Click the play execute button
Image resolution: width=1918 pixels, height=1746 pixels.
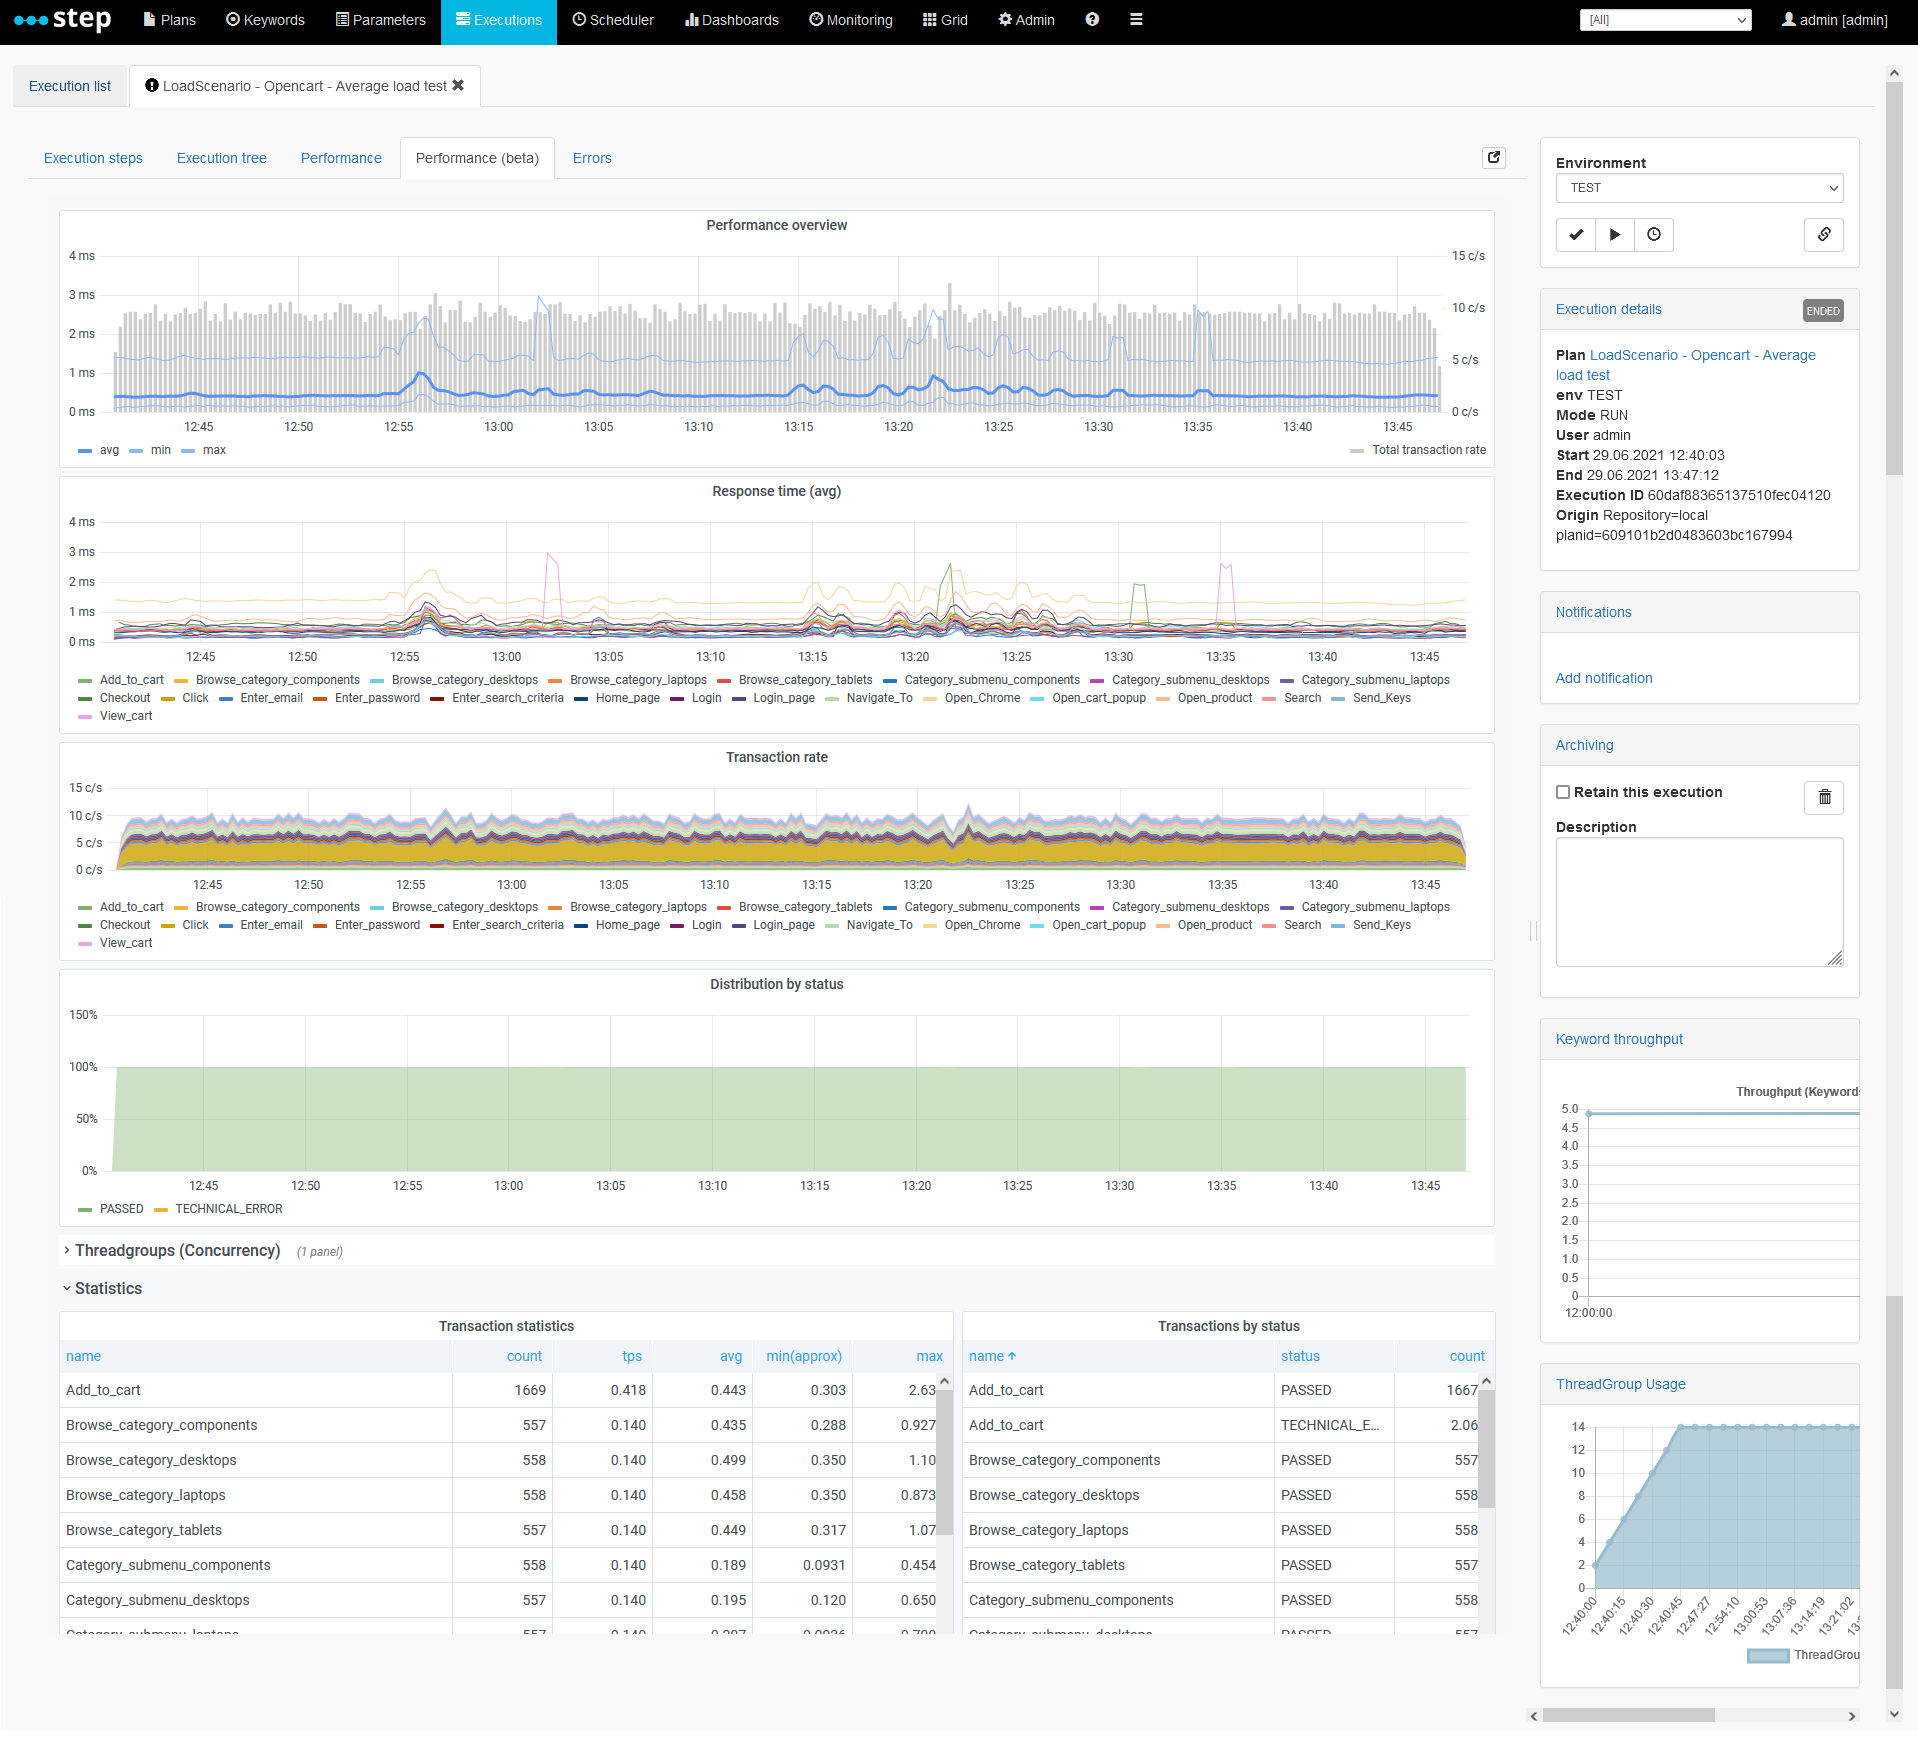click(1615, 234)
